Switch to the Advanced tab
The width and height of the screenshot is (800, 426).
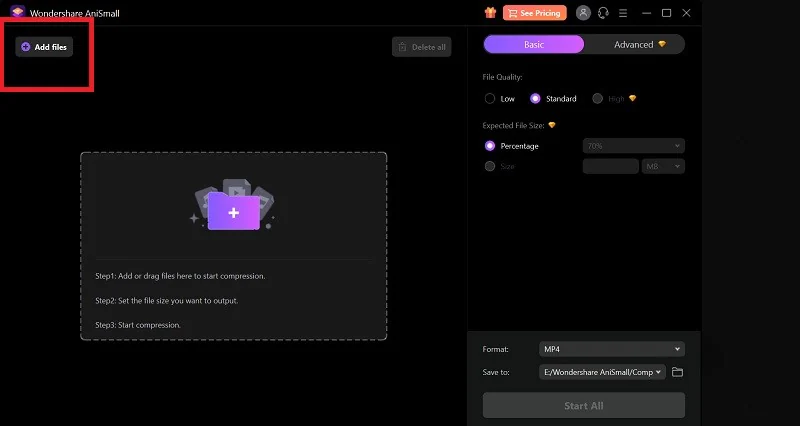634,44
